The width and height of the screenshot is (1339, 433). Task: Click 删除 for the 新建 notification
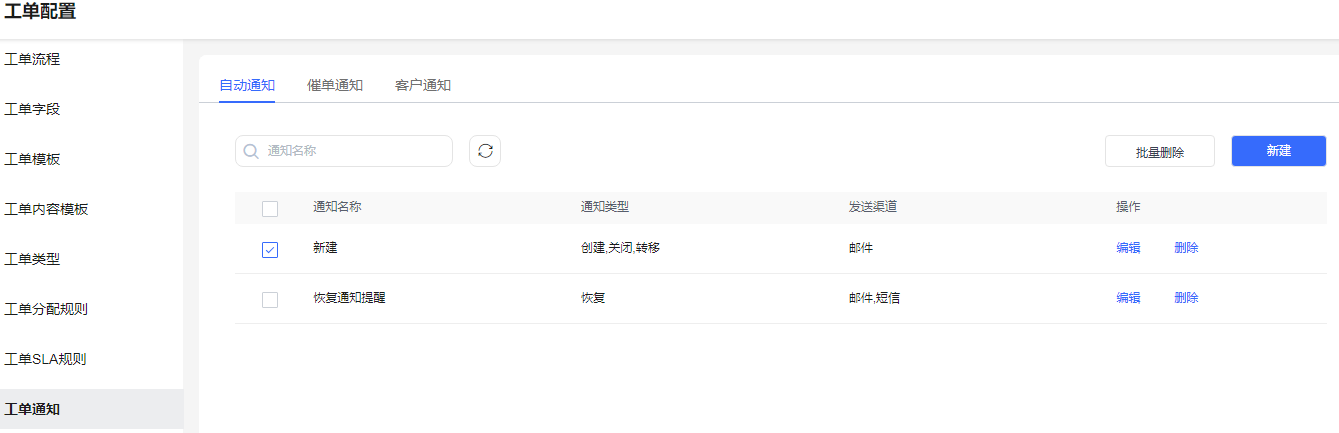[x=1186, y=248]
